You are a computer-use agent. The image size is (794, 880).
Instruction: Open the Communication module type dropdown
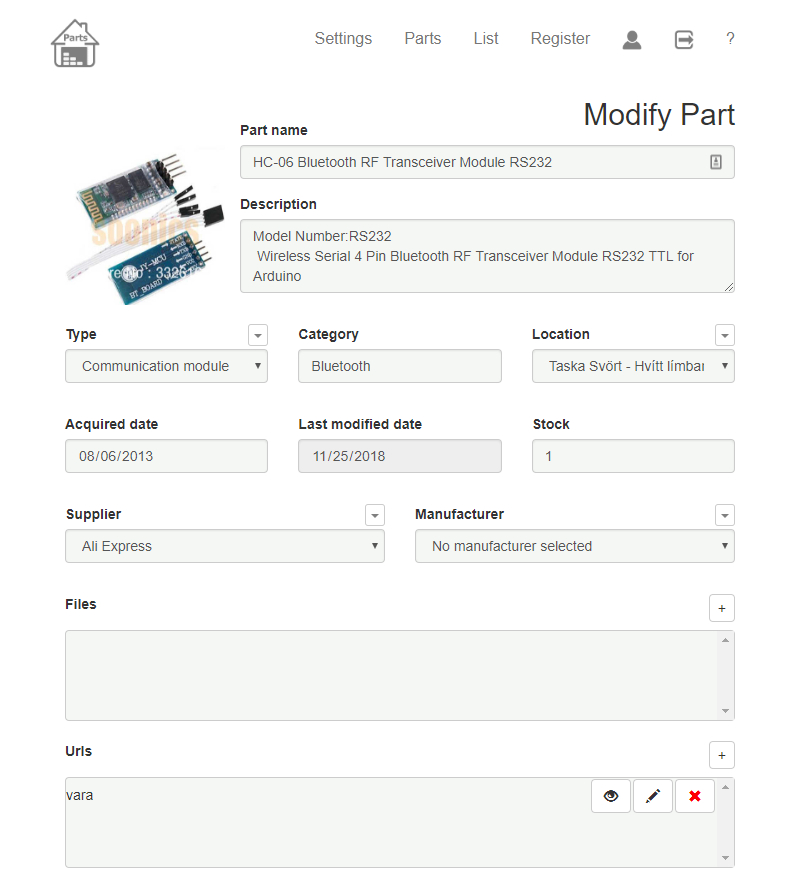coord(166,366)
